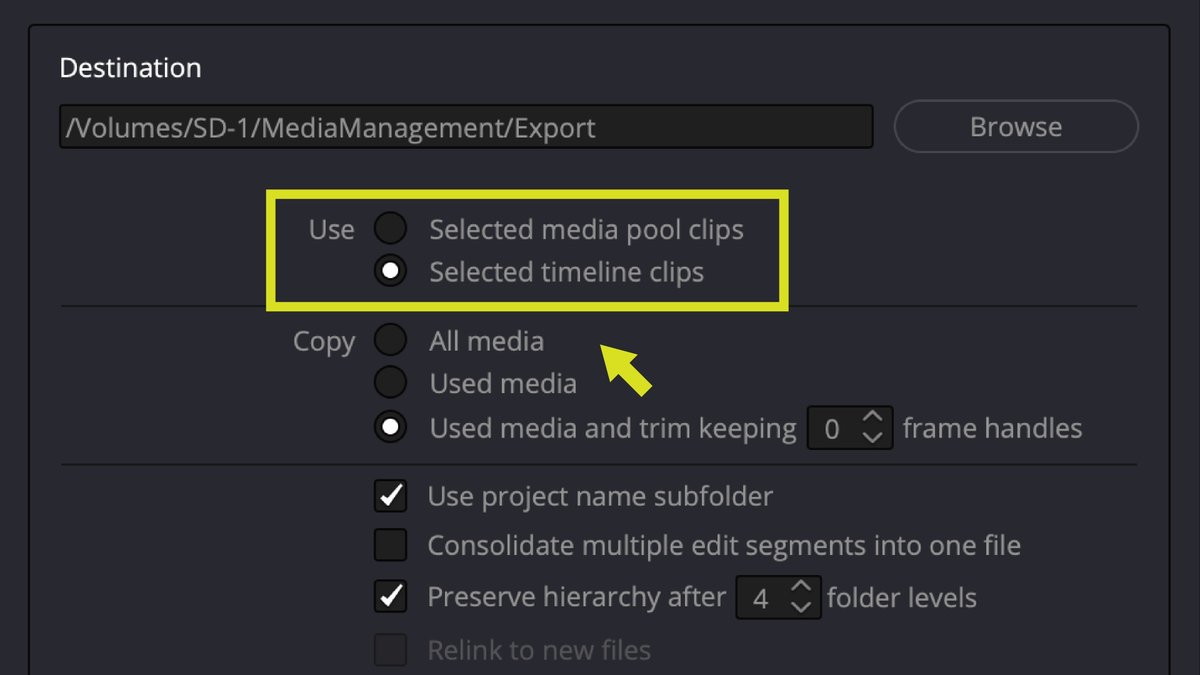Screen dimensions: 1200x675
Task: Click the folder levels number field
Action: [x=778, y=597]
